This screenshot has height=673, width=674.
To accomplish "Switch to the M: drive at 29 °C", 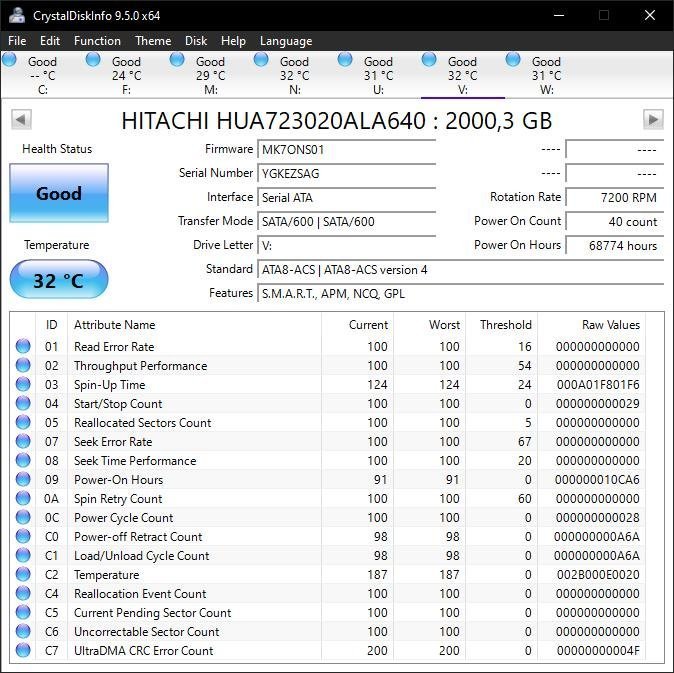I will click(210, 75).
